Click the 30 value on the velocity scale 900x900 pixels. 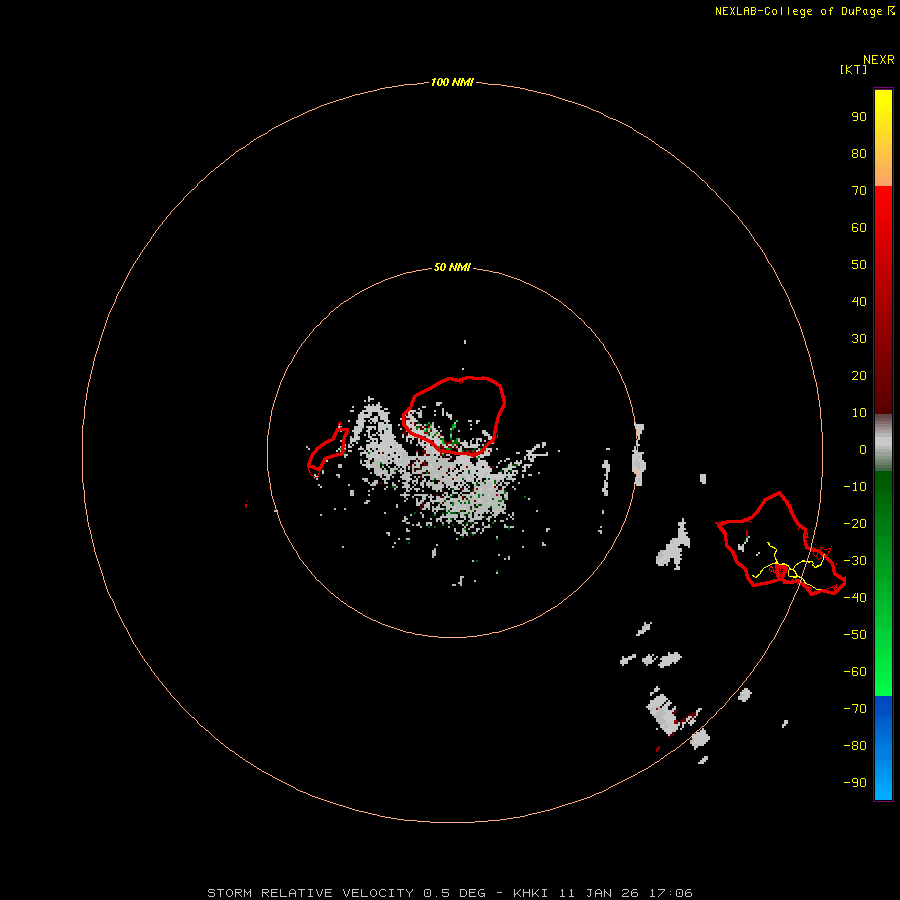coord(859,339)
